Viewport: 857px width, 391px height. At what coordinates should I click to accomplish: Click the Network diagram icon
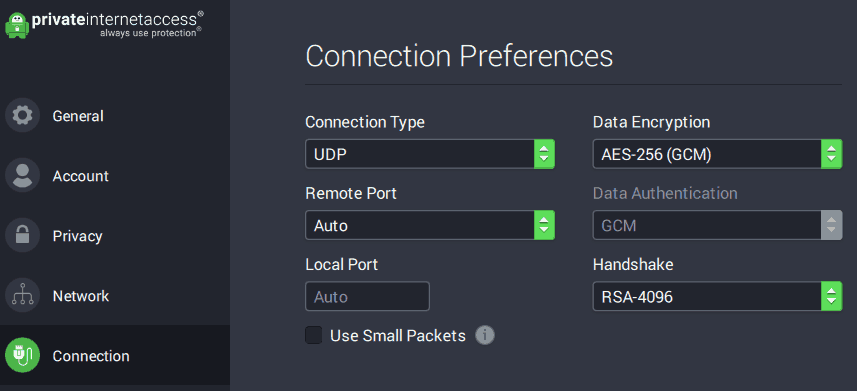pyautogui.click(x=22, y=296)
